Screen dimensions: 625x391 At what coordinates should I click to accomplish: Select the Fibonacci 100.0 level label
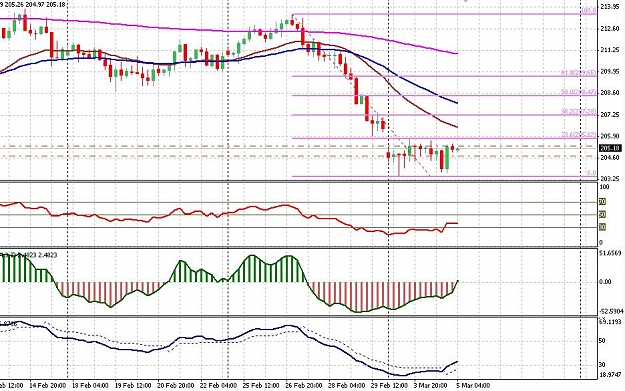point(589,11)
